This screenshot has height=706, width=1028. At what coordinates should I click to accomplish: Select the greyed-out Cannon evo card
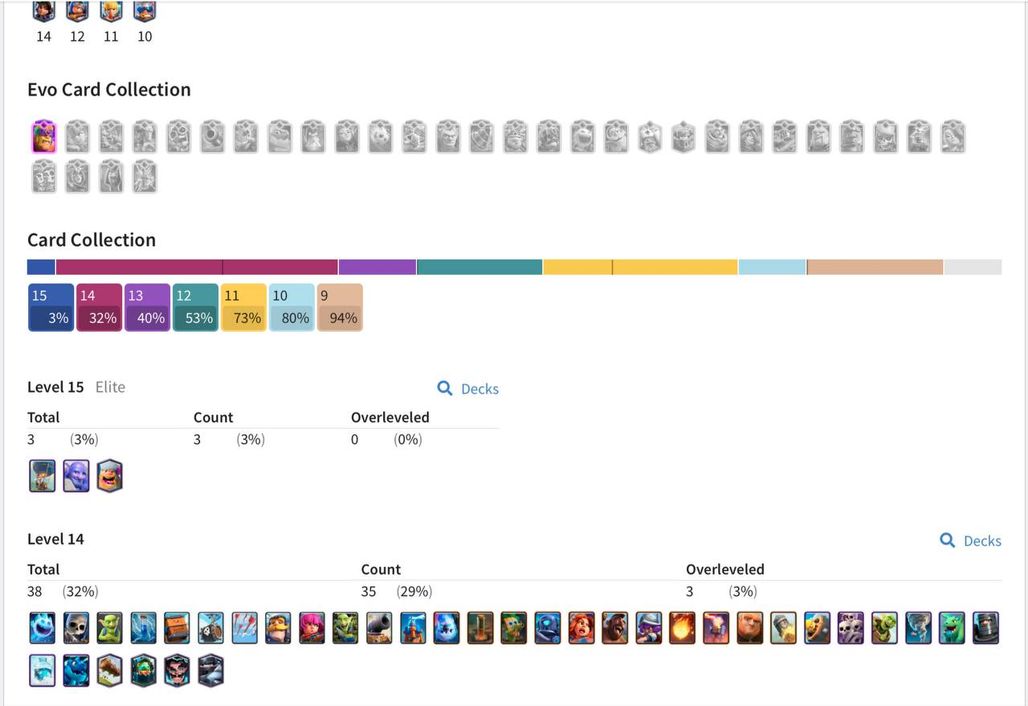pyautogui.click(x=212, y=136)
